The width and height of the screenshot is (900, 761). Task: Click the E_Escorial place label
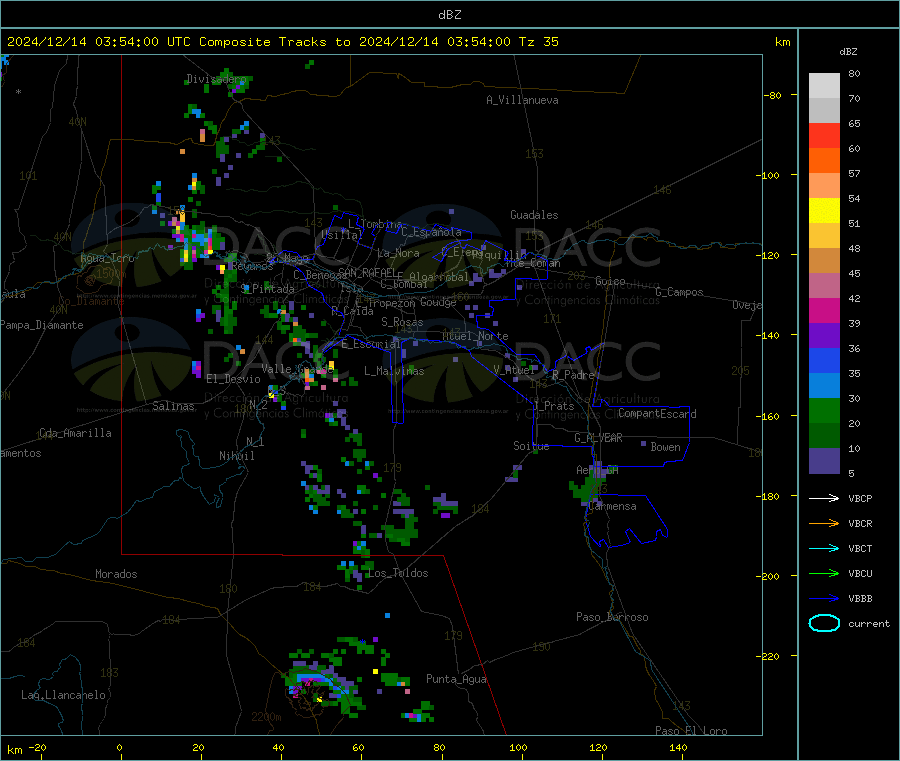pos(371,344)
